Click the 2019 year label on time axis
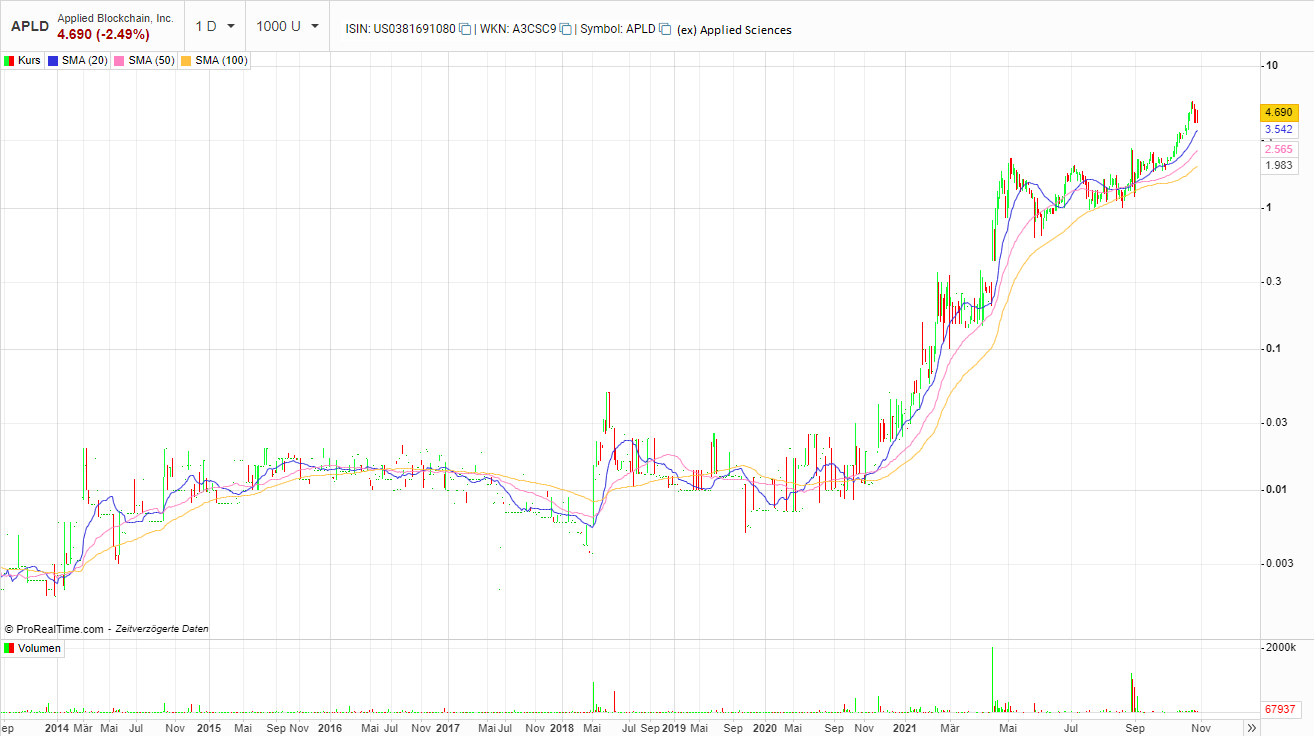 coord(674,728)
